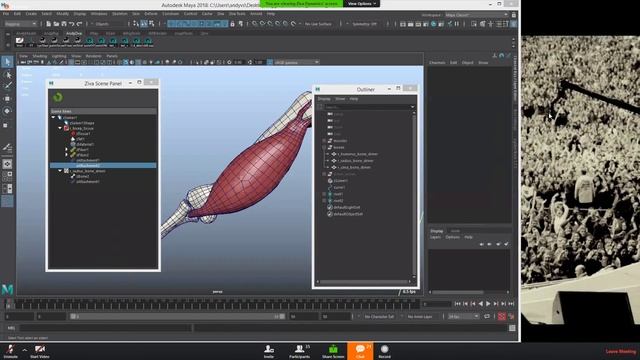This screenshot has width=640, height=360.
Task: Toggle the blue gamma view transform button
Action: point(270,62)
